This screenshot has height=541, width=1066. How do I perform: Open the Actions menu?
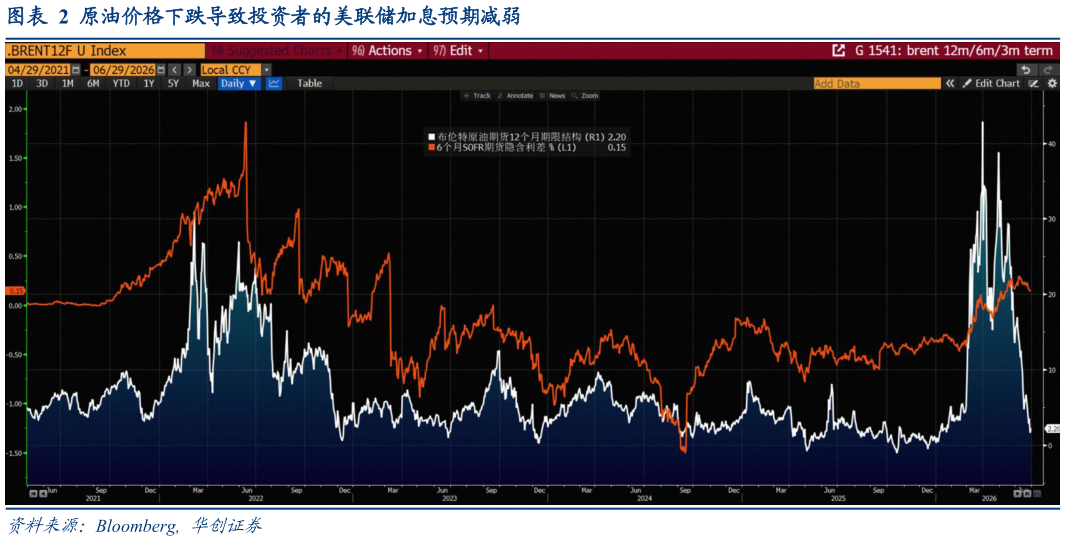click(x=388, y=50)
